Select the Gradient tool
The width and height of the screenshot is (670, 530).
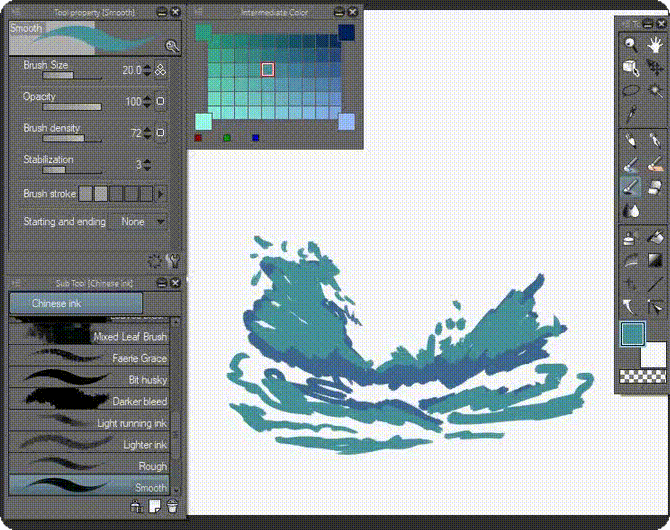click(655, 261)
